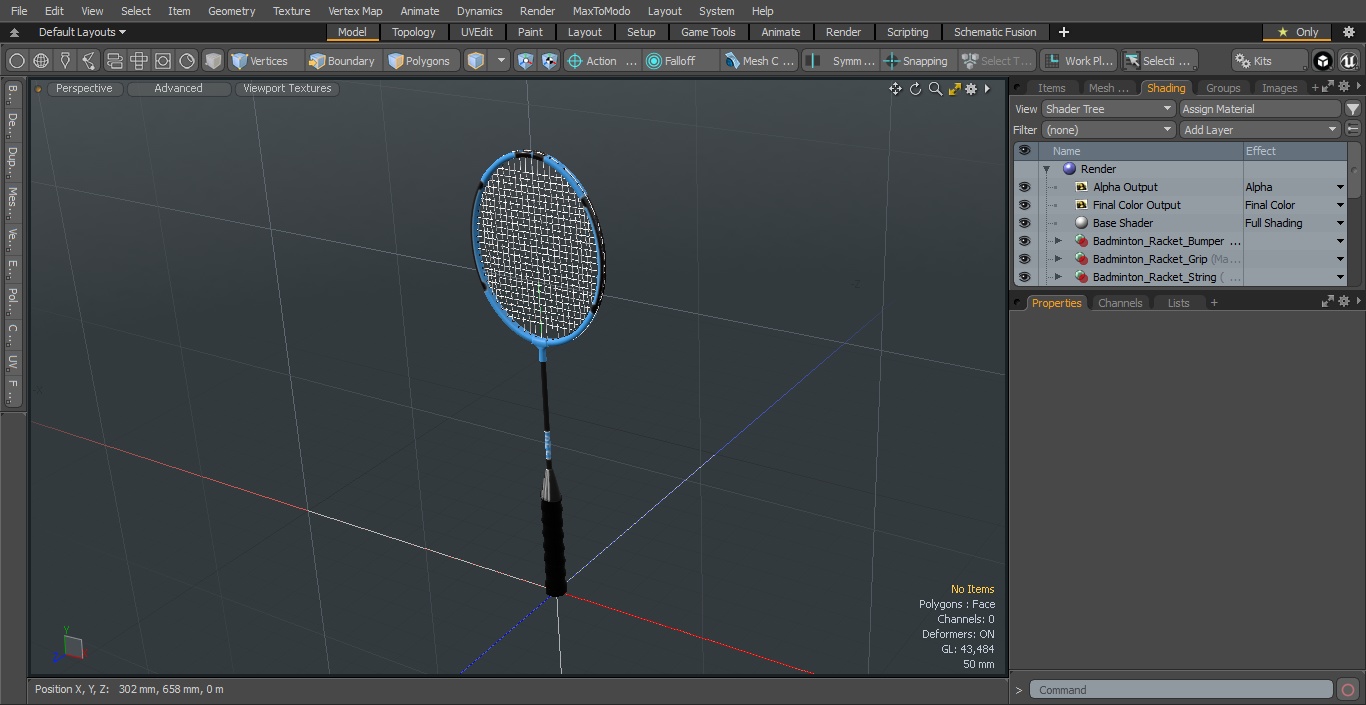This screenshot has width=1366, height=705.
Task: Open the dropdown arrow beside the blue cube
Action: (x=502, y=61)
